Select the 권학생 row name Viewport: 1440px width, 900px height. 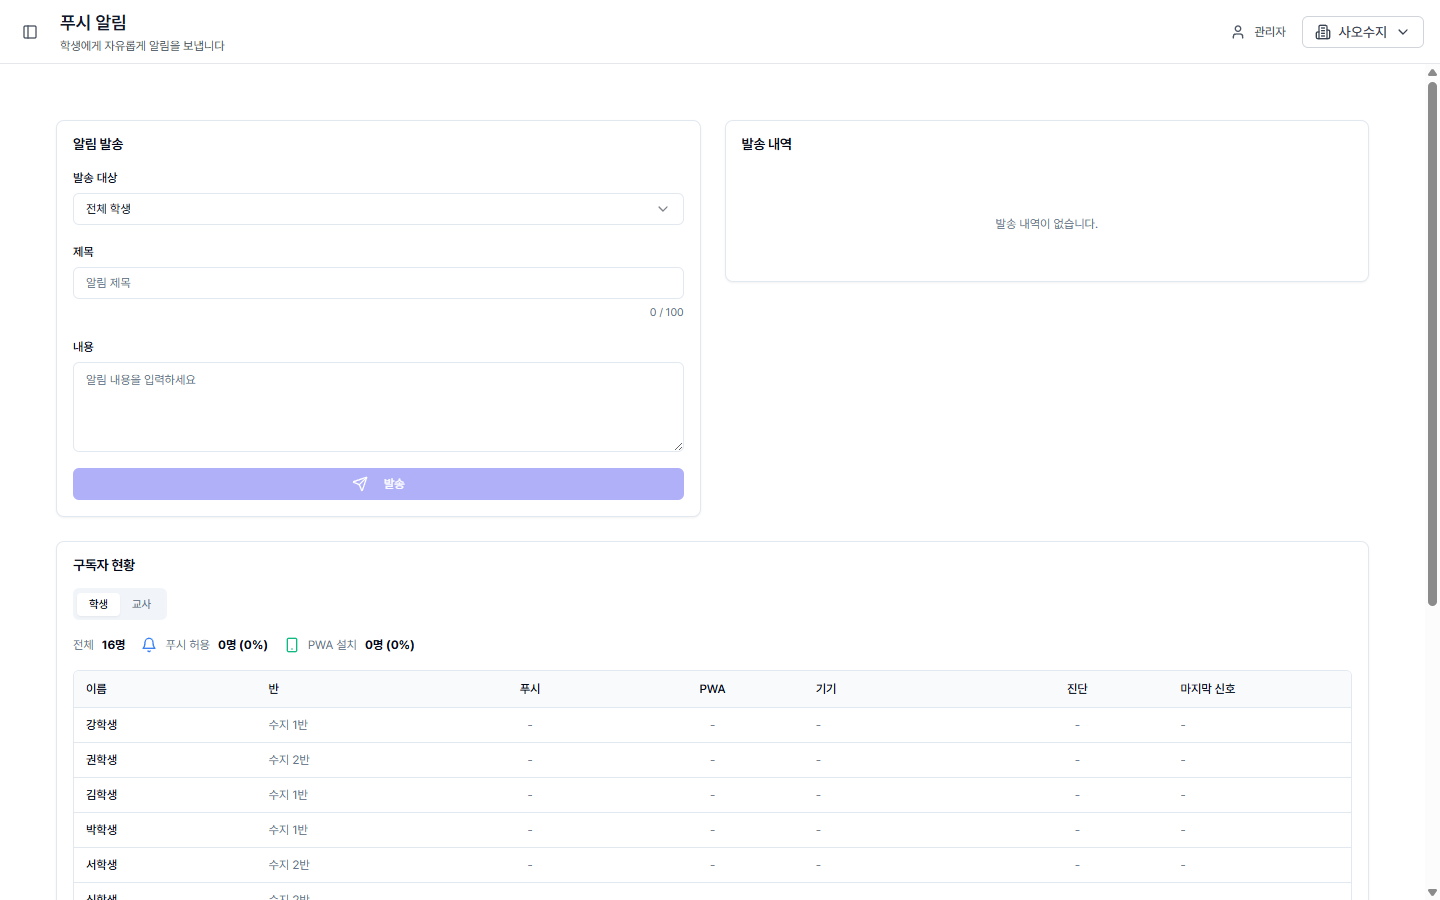coord(102,760)
